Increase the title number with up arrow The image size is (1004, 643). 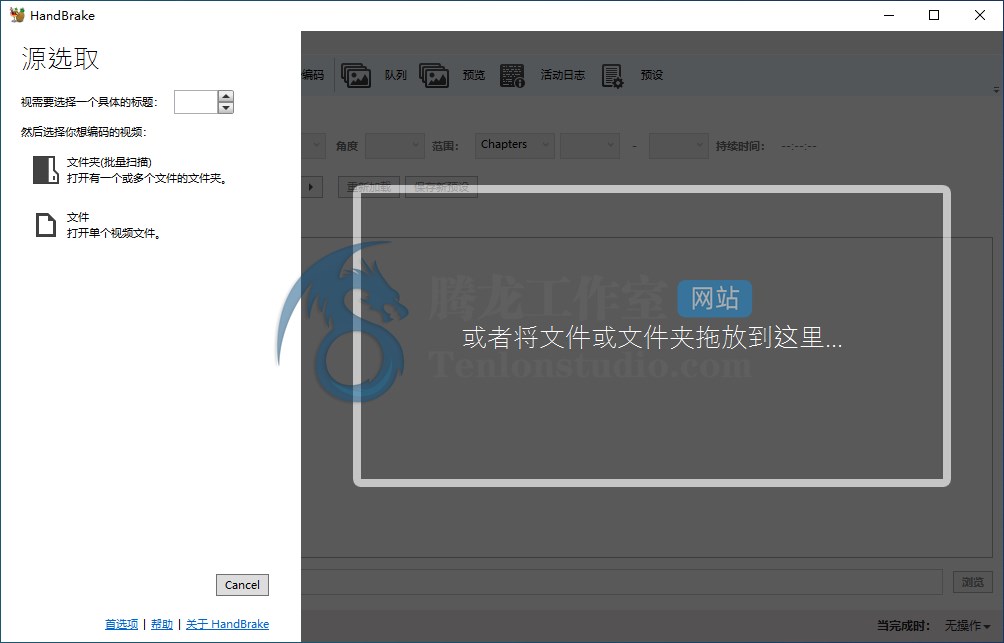tap(225, 96)
